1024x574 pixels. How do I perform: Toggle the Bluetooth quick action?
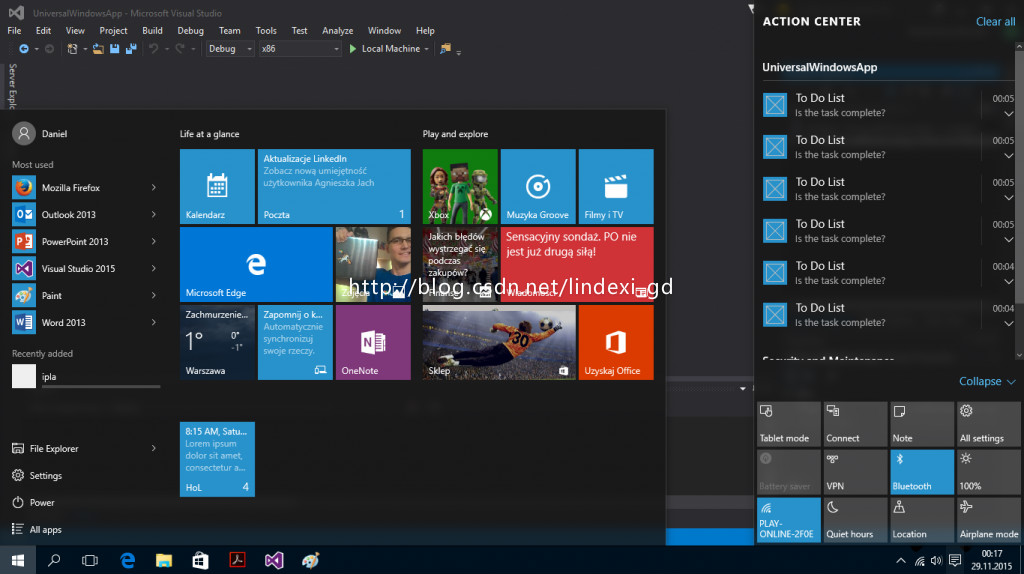[x=922, y=471]
